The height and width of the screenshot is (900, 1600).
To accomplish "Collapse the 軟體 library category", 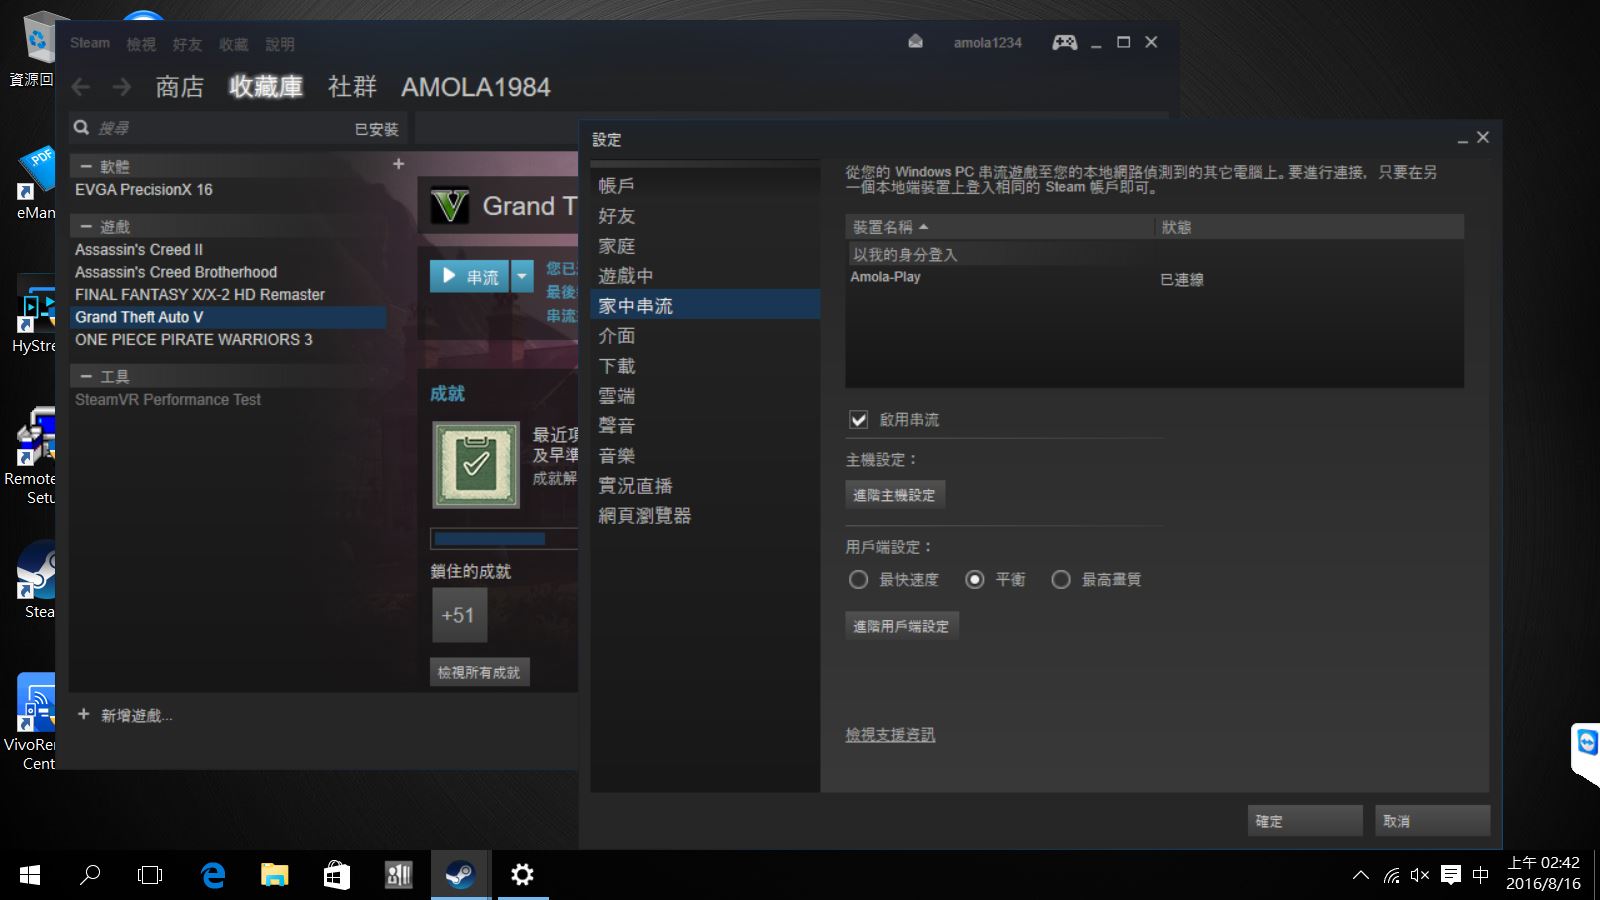I will [x=86, y=166].
